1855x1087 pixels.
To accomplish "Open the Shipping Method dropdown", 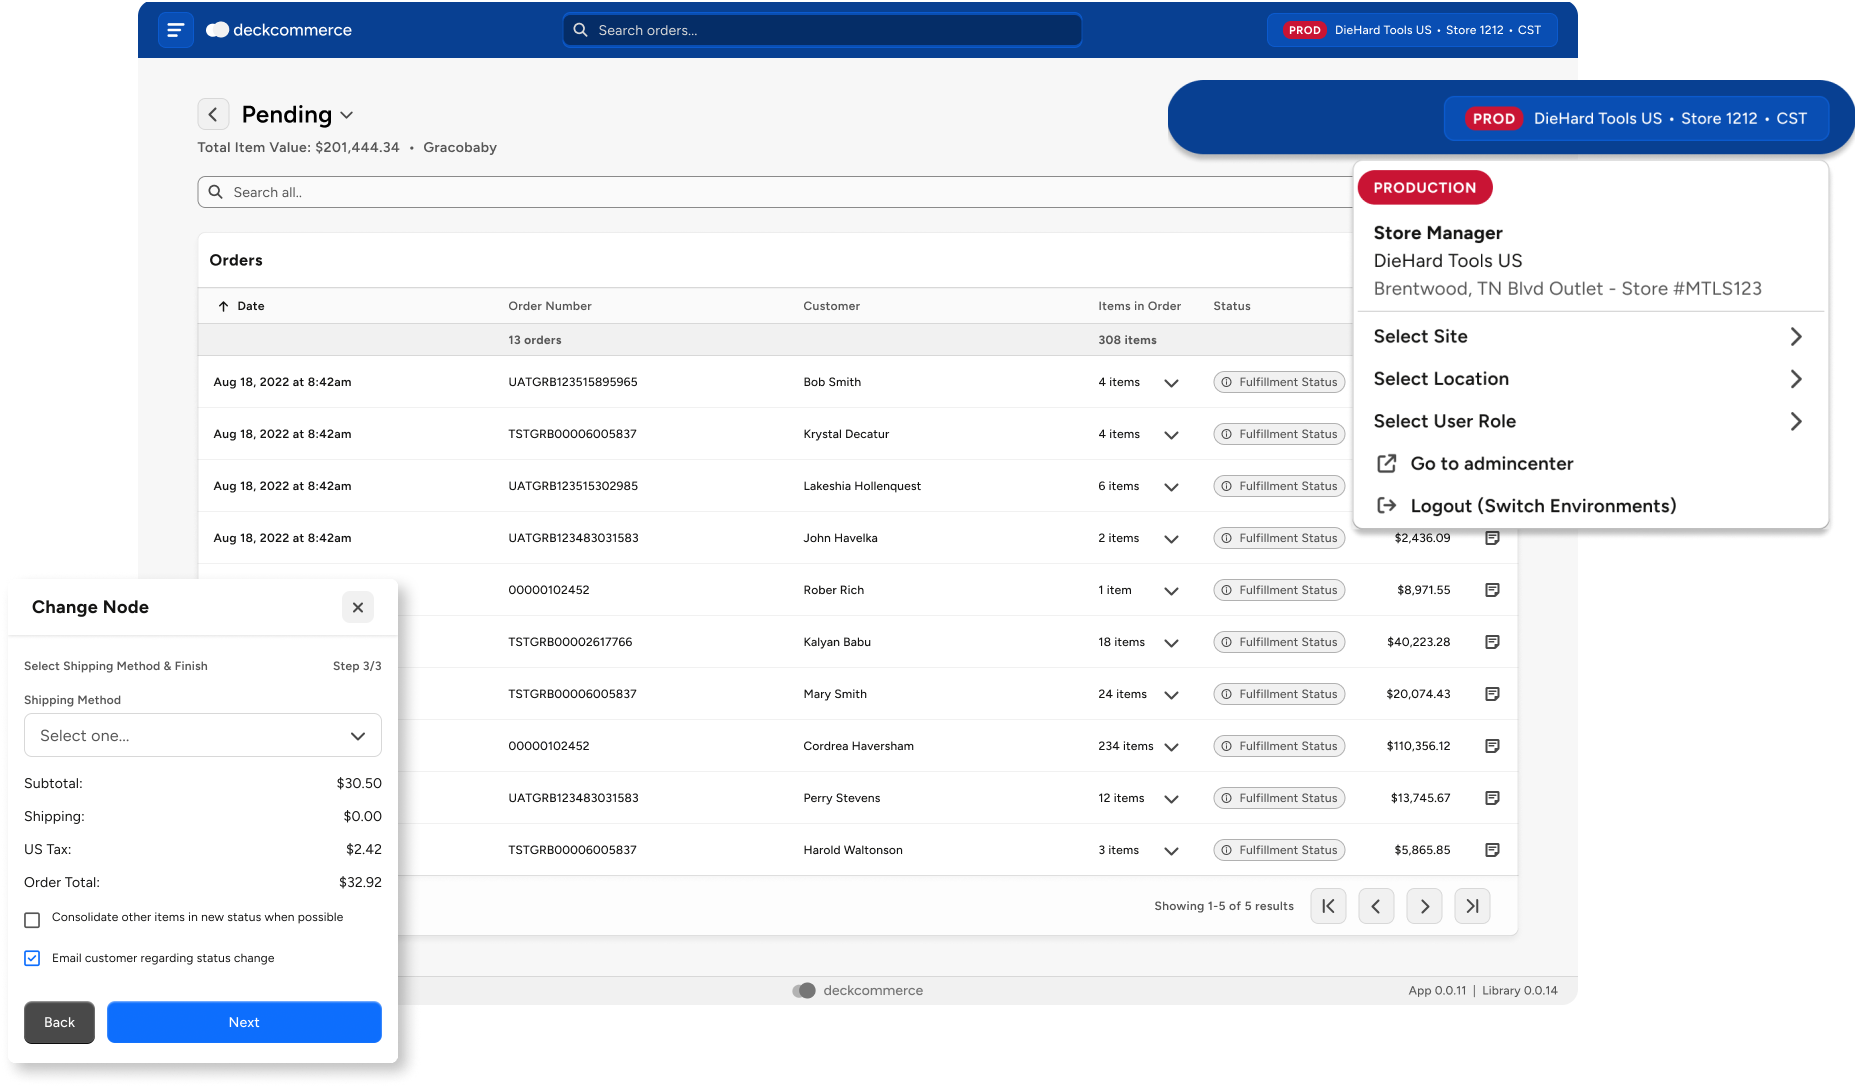I will point(203,735).
